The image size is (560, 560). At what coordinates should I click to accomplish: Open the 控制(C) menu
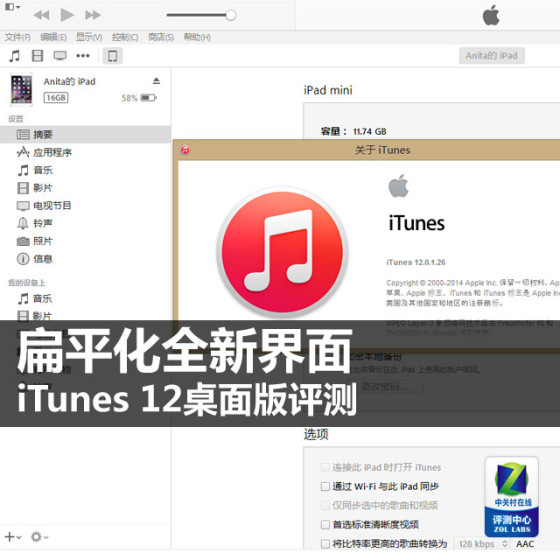pos(125,37)
